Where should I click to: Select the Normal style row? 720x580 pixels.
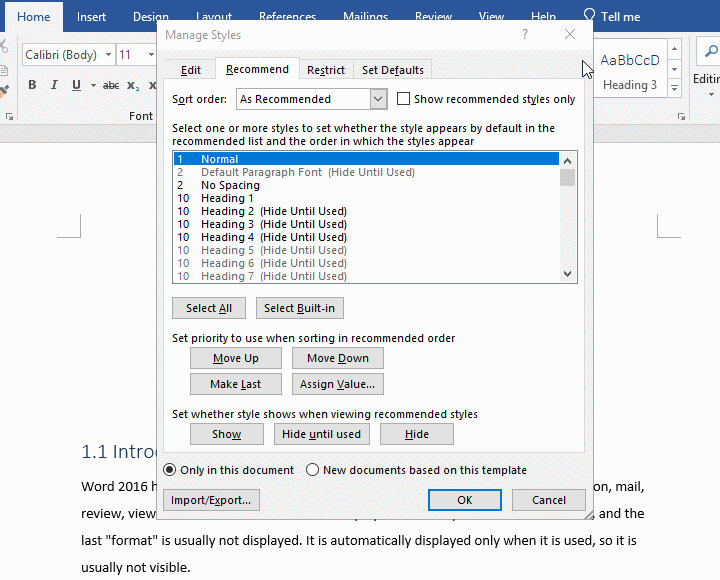[366, 159]
